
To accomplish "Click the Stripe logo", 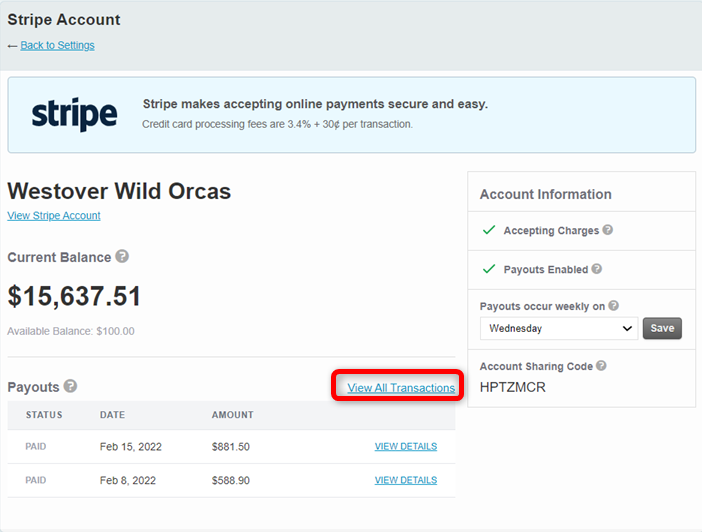I will click(x=74, y=114).
